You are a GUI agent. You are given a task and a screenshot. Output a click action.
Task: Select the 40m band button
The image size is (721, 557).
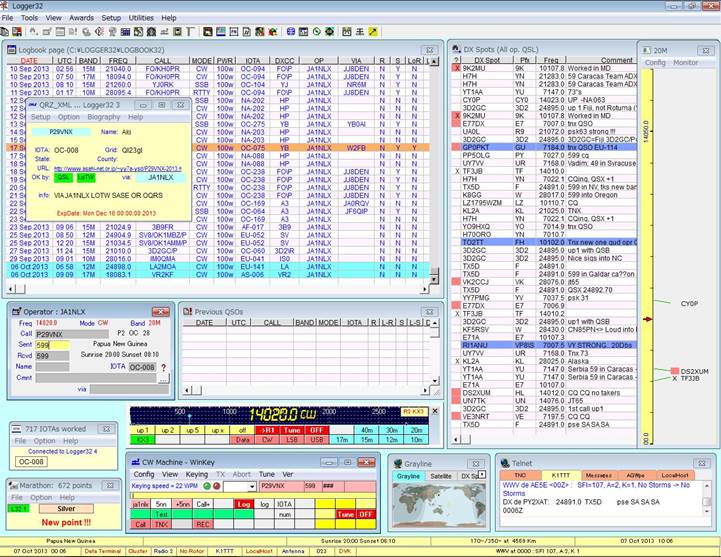[x=366, y=430]
